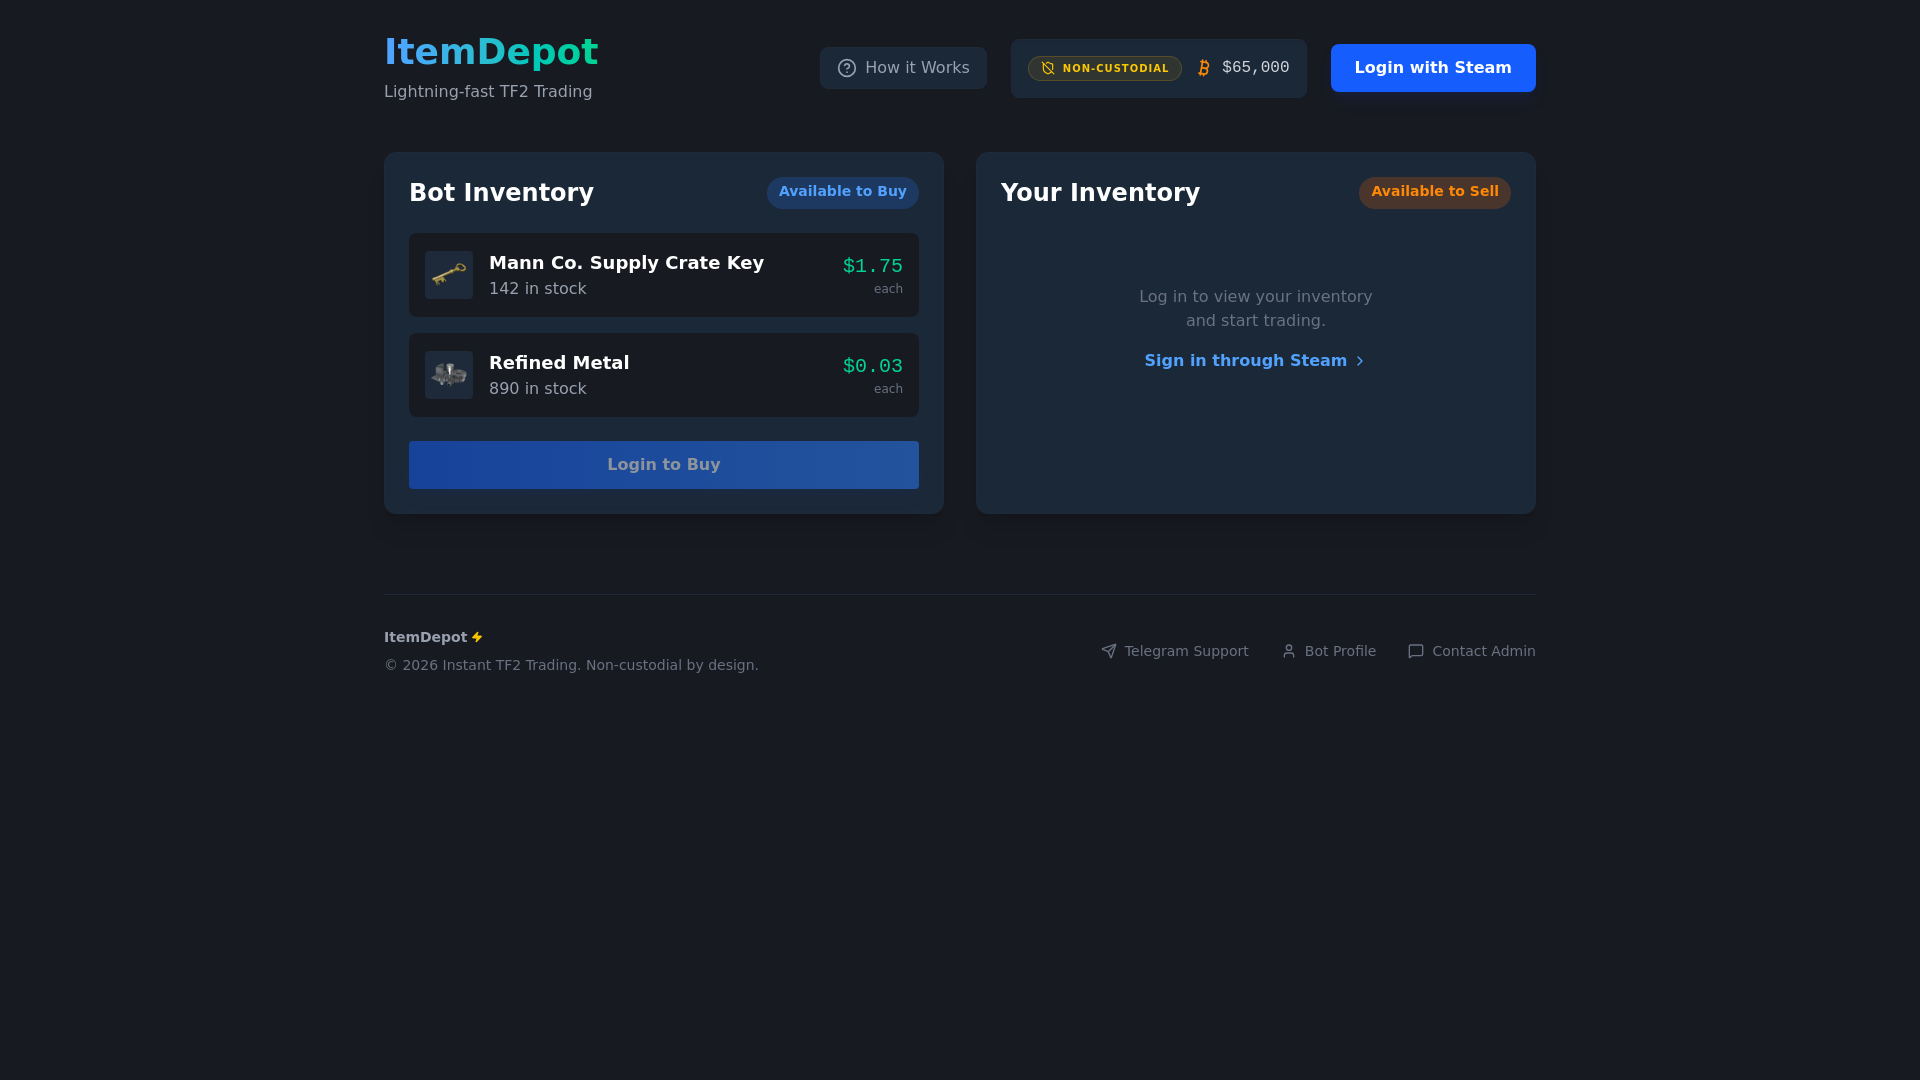Click the Refined Metal item thumbnail
The image size is (1920, 1080).
click(449, 375)
